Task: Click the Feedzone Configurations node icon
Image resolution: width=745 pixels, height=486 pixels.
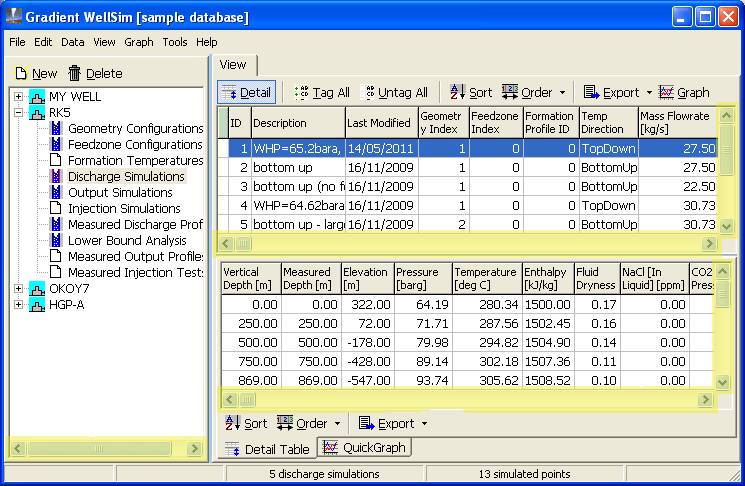Action: tap(56, 144)
